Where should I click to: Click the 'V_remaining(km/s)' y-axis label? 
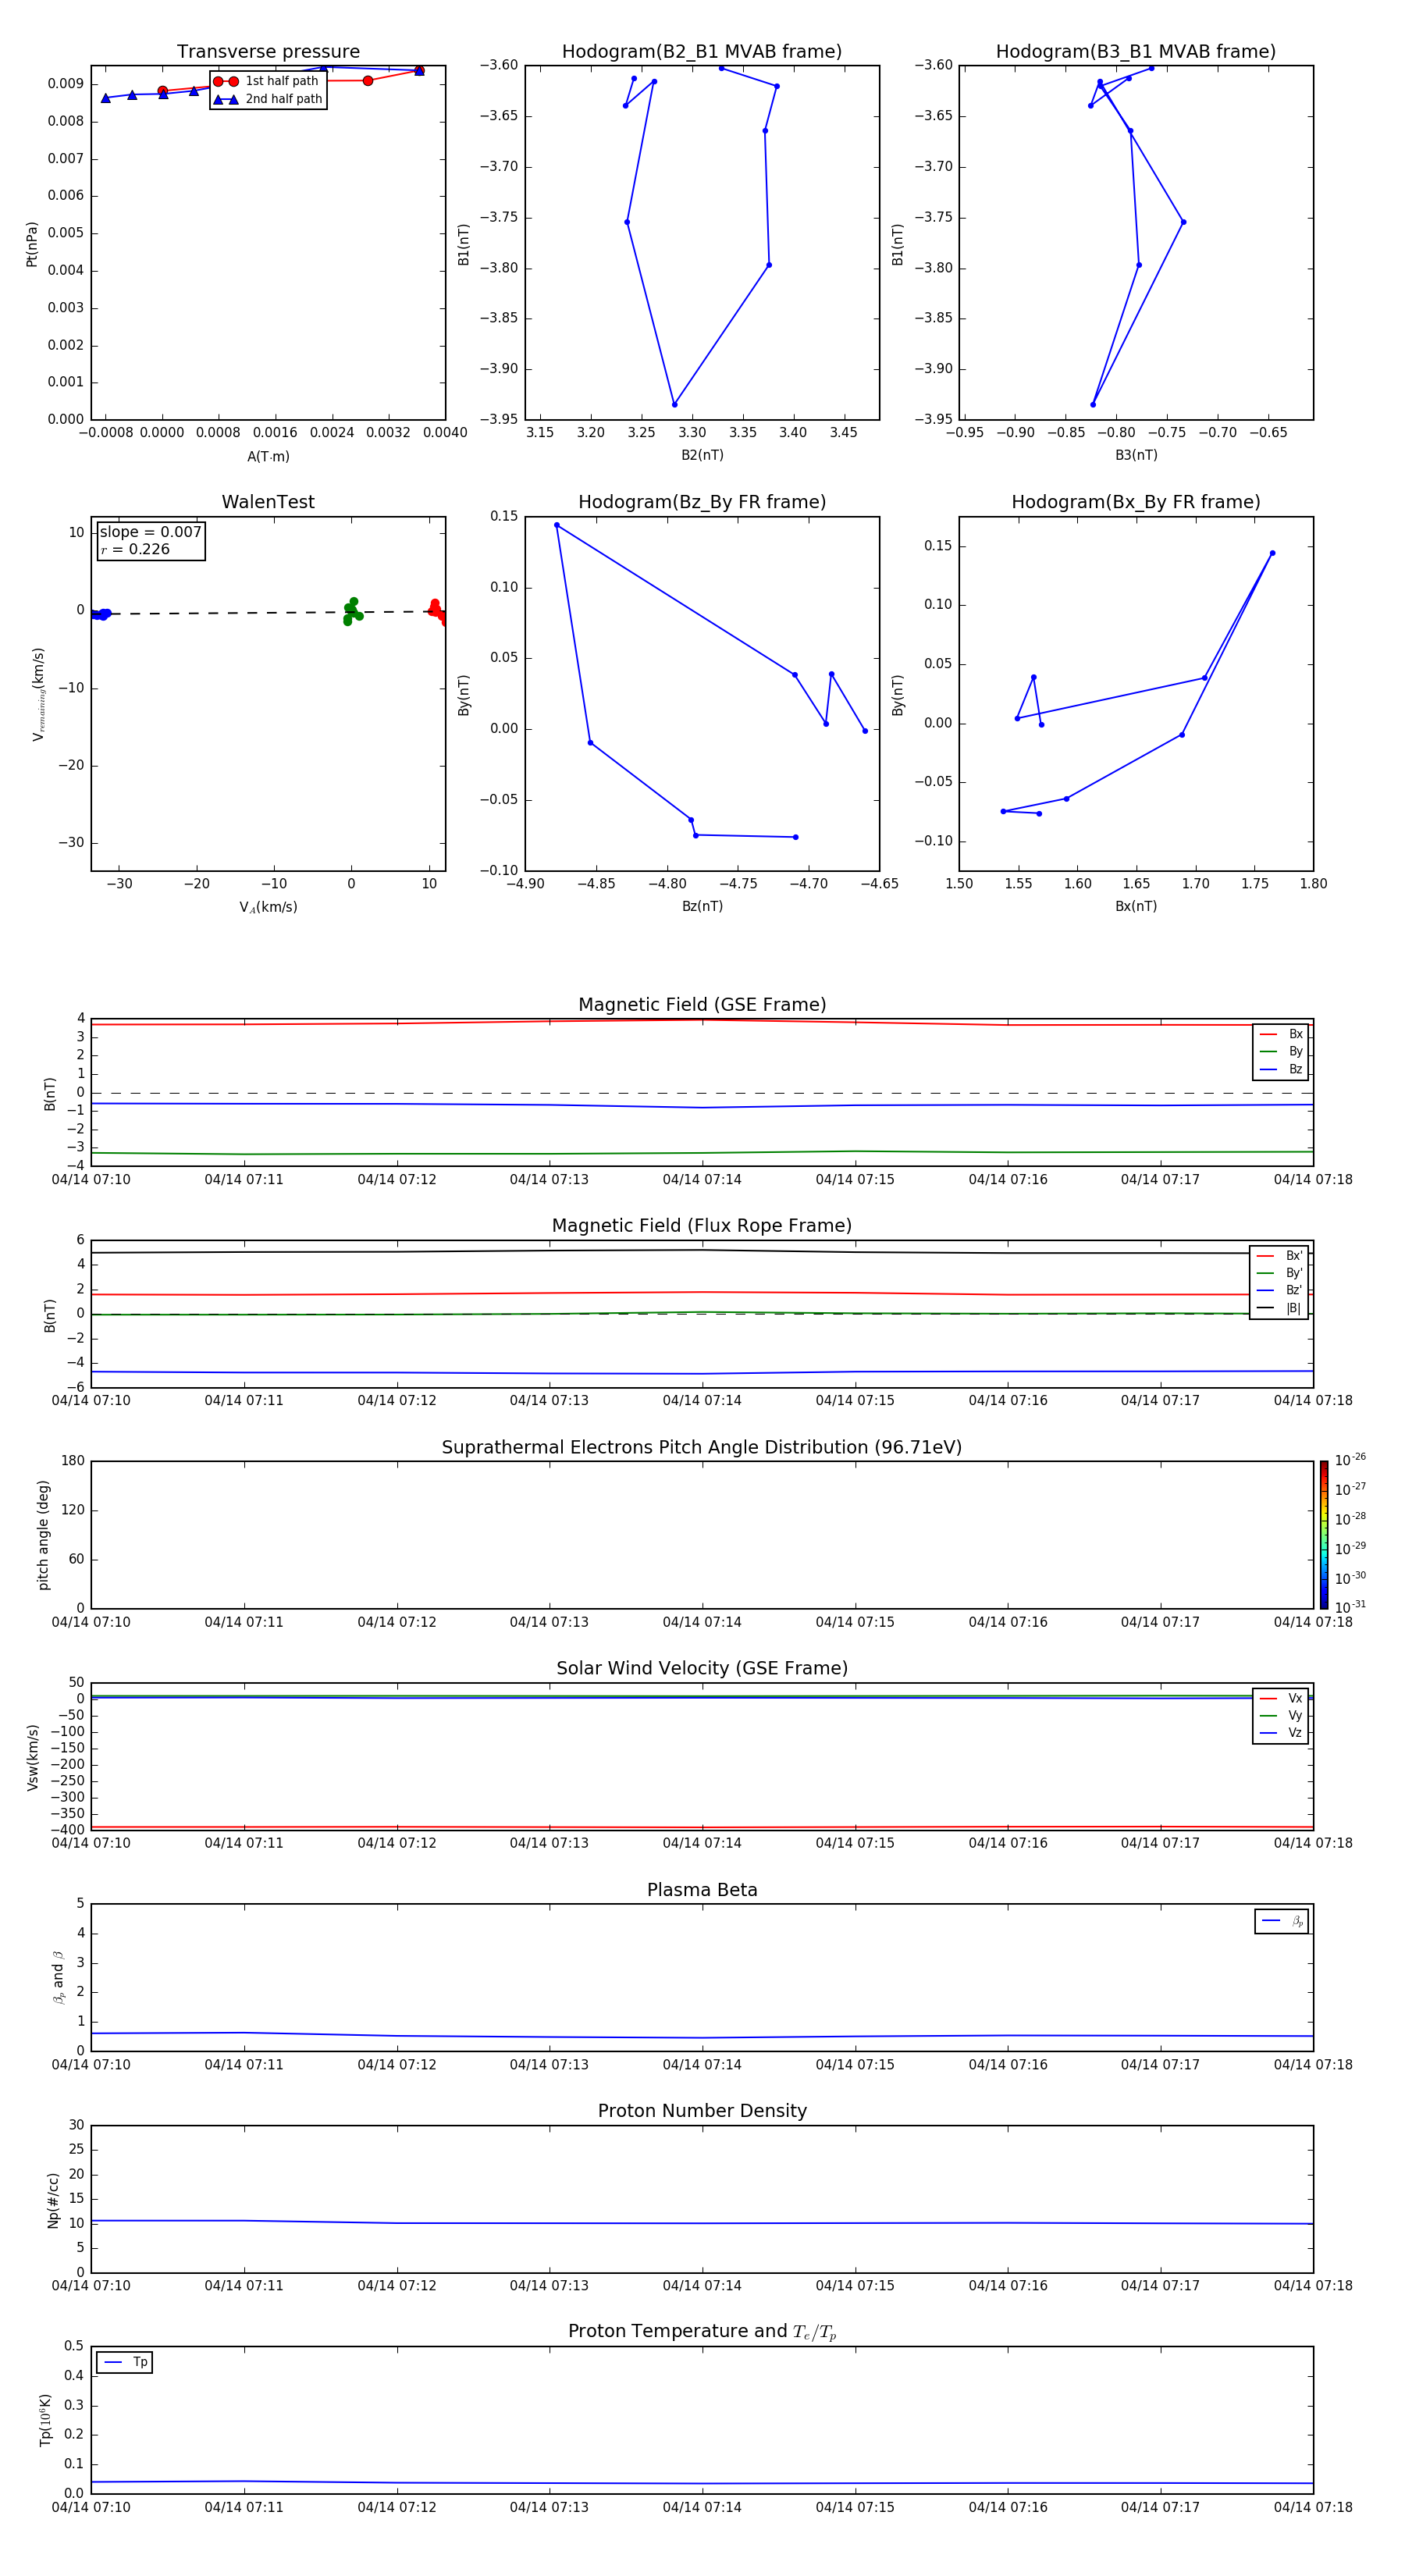click(x=38, y=694)
